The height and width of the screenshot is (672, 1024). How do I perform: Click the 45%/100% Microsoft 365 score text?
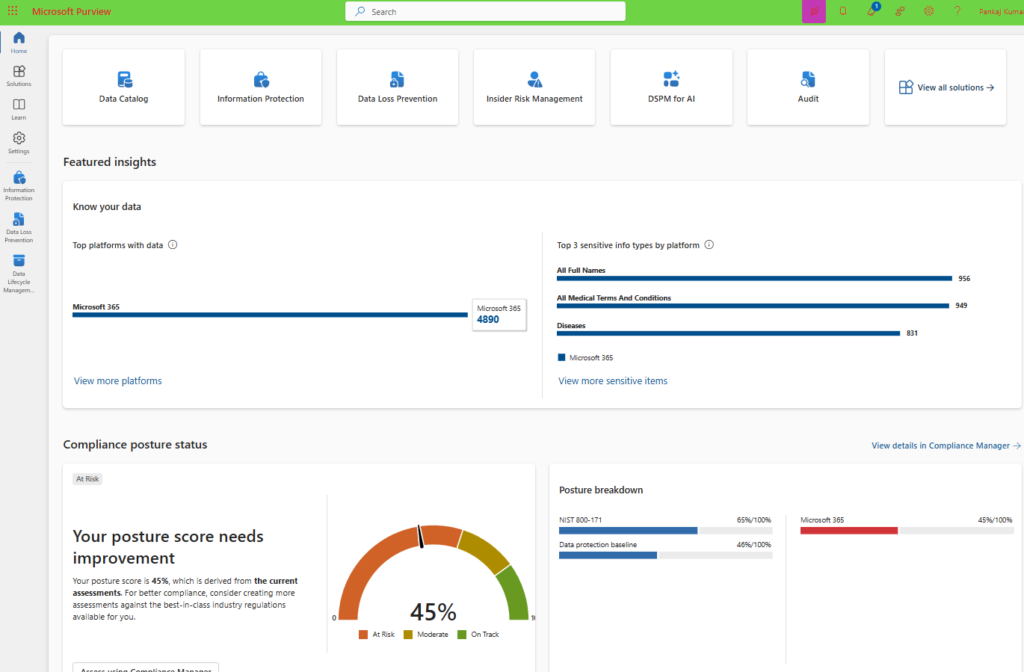995,520
